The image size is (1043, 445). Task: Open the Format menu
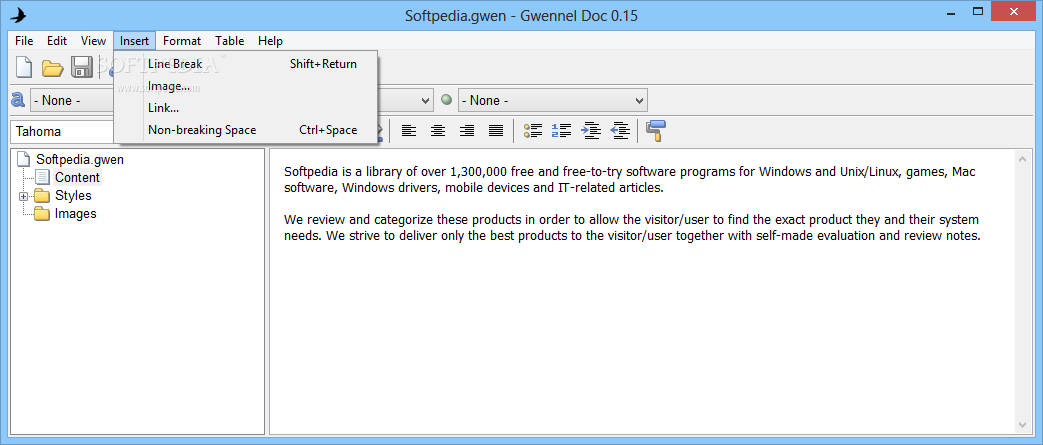[182, 41]
